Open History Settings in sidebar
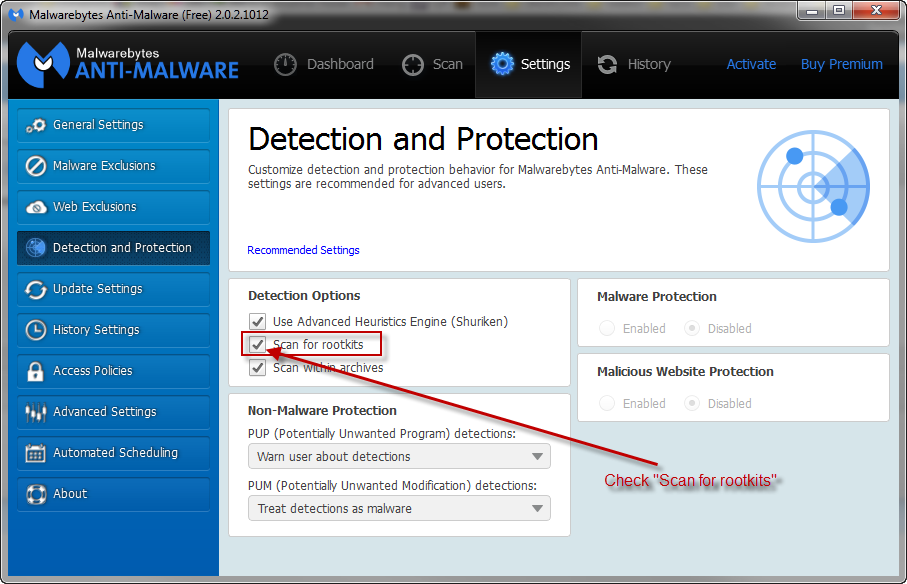Screen dimensions: 907x584 pyautogui.click(x=113, y=330)
